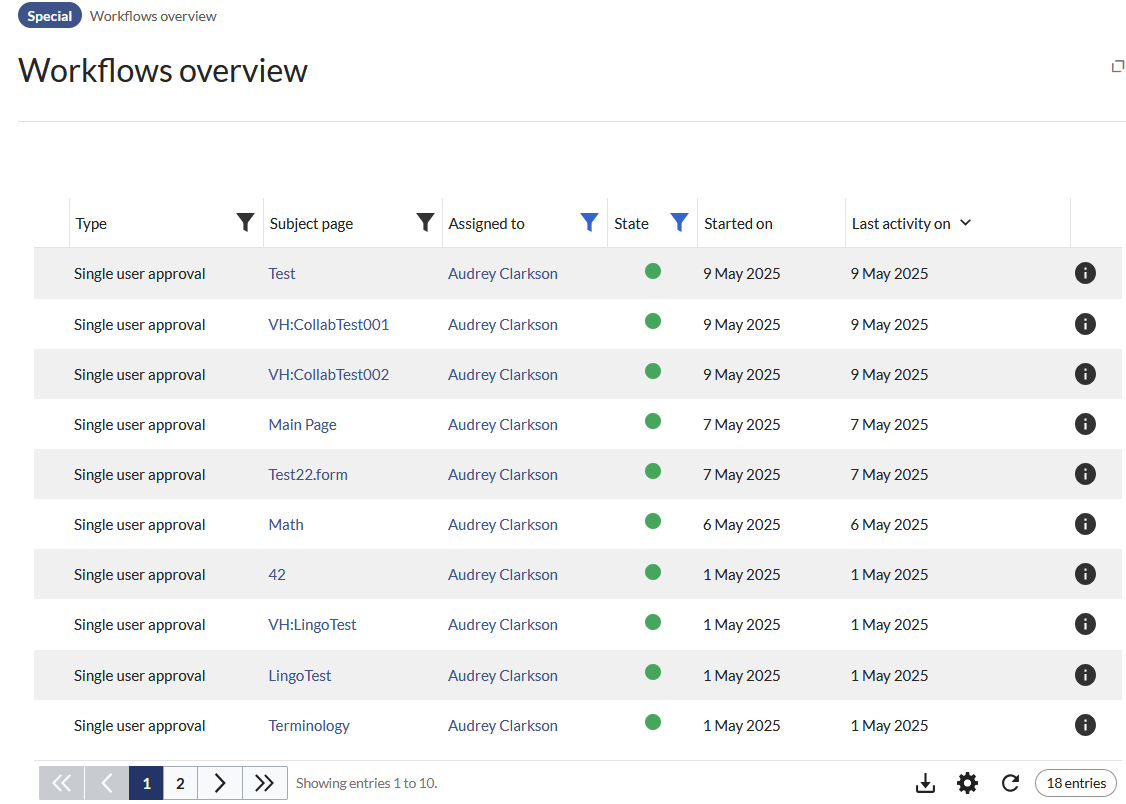Reload the workflows table
The image size is (1126, 804).
click(x=1010, y=783)
